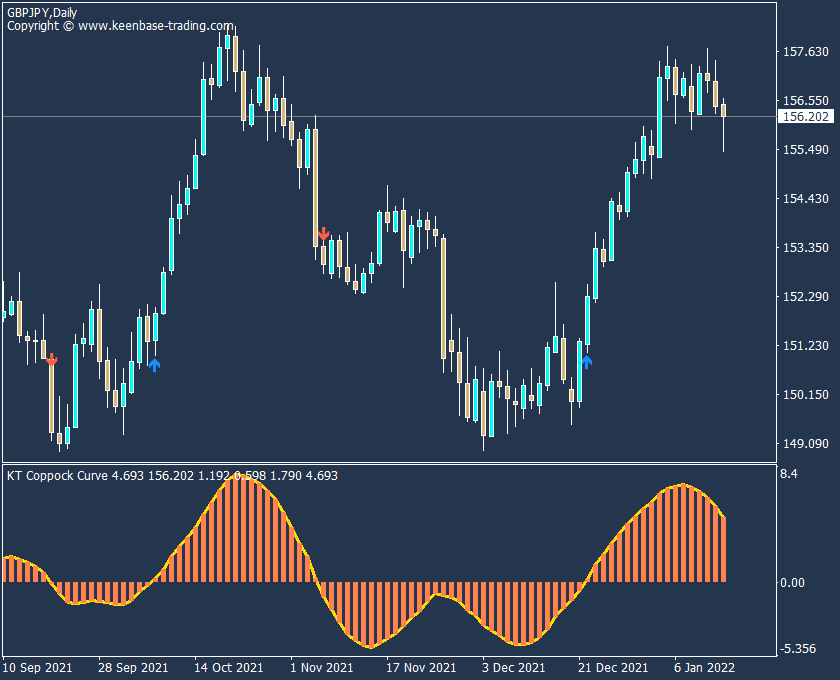Click the 3 Dec 2021 date label
Image resolution: width=840 pixels, height=680 pixels.
tap(513, 668)
